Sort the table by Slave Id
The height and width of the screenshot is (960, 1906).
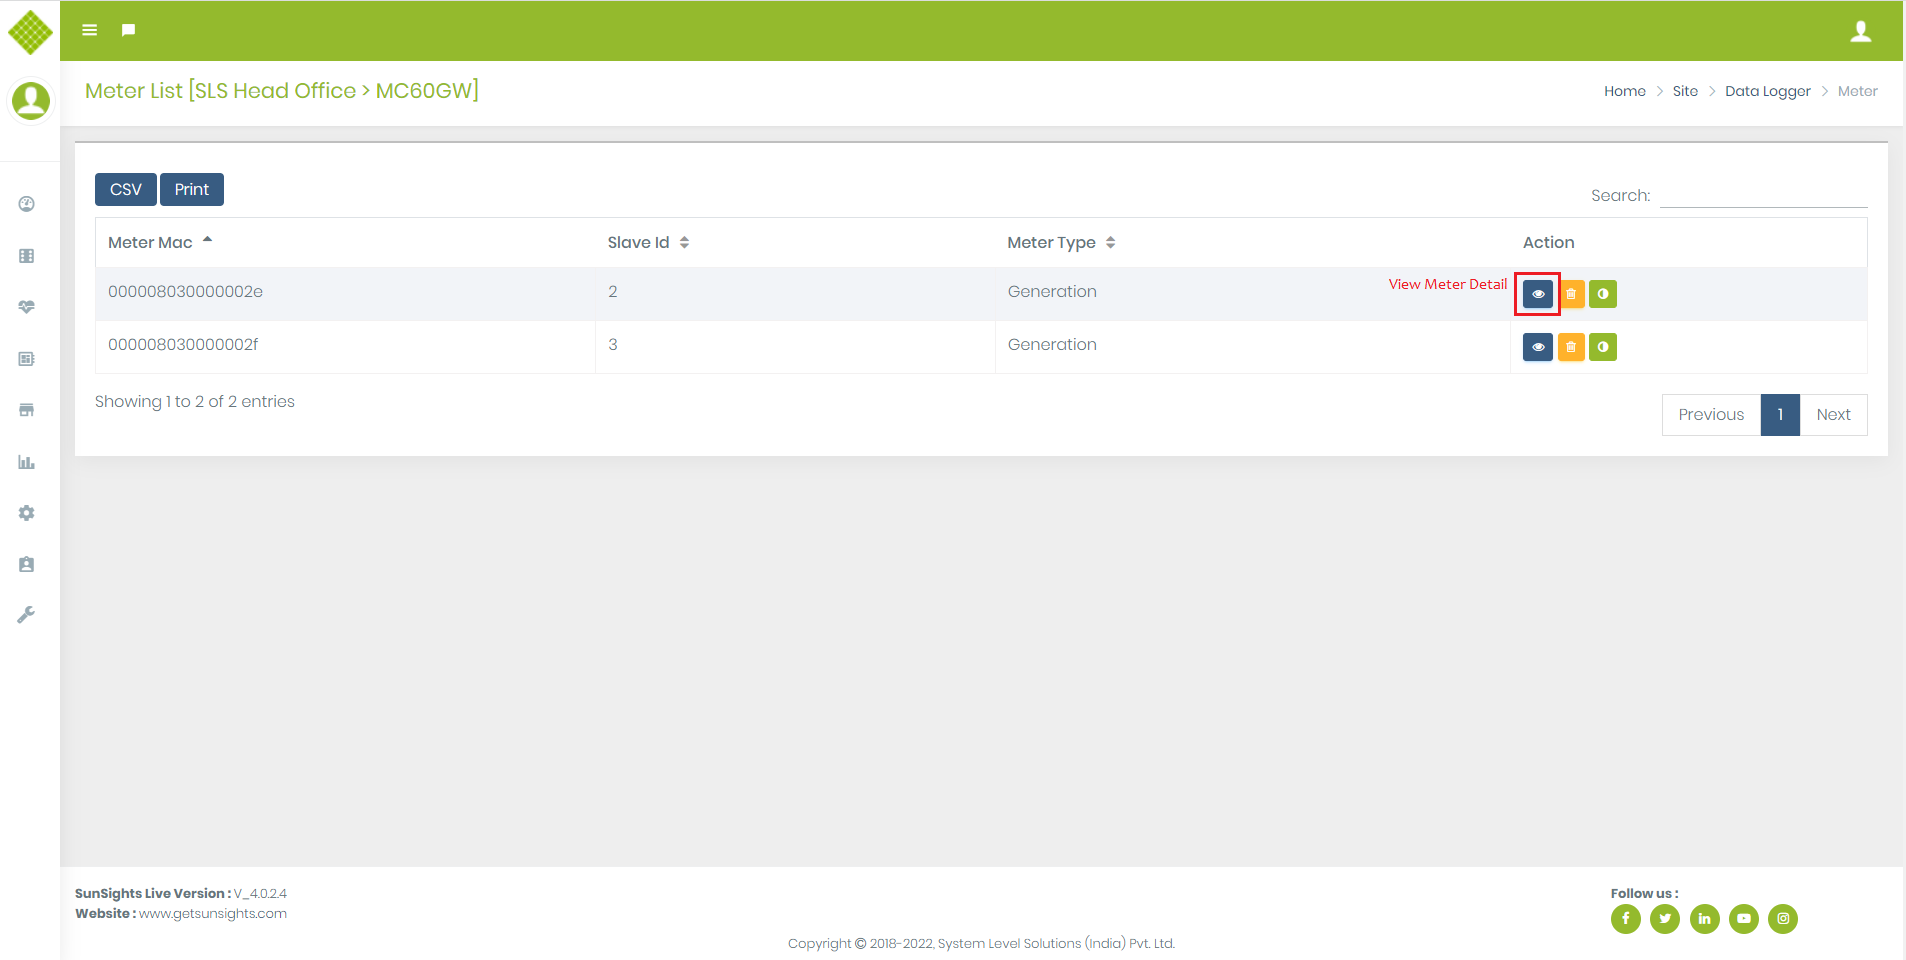639,242
